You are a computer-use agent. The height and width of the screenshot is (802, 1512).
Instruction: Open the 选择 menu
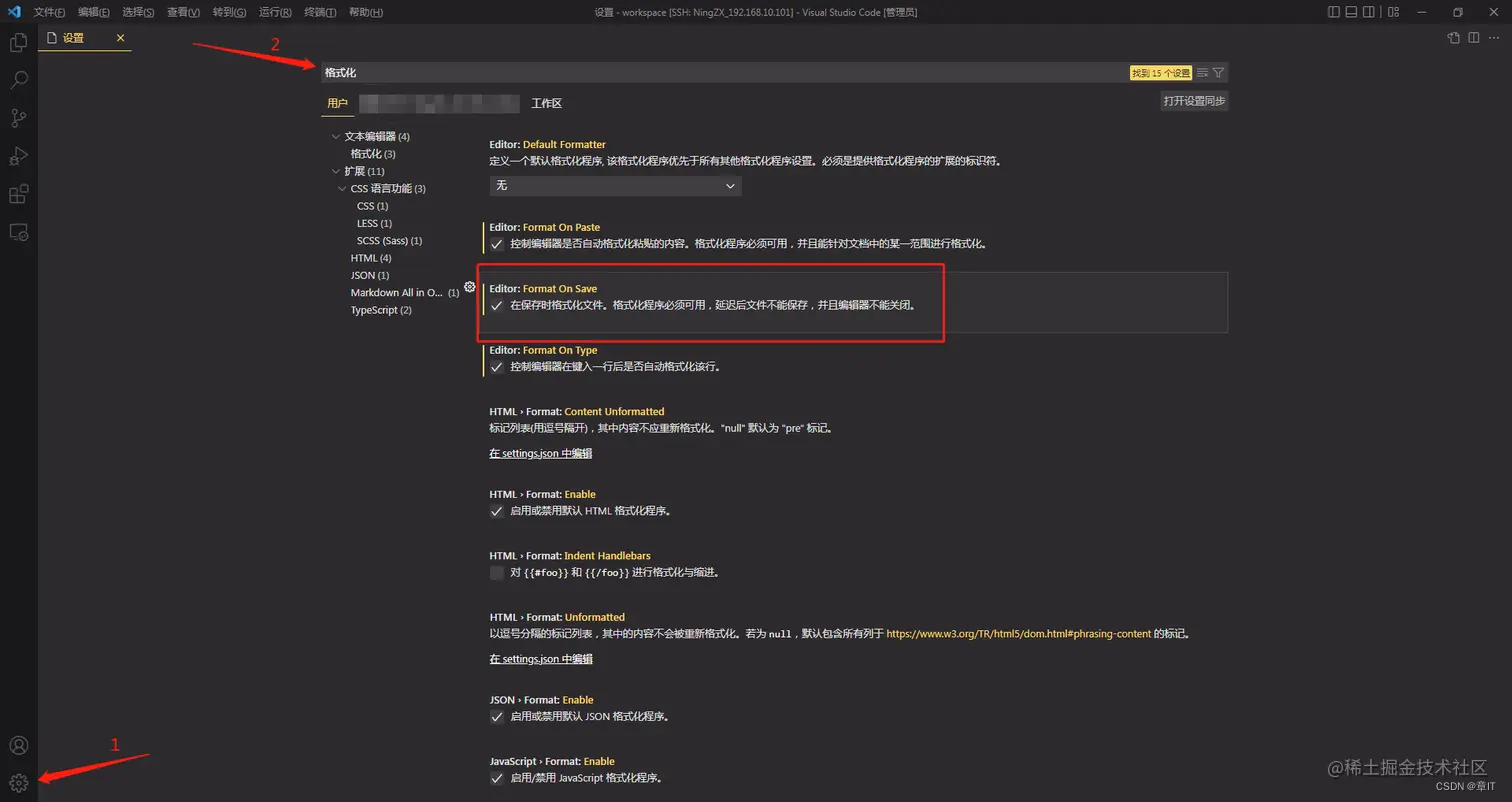click(x=138, y=12)
